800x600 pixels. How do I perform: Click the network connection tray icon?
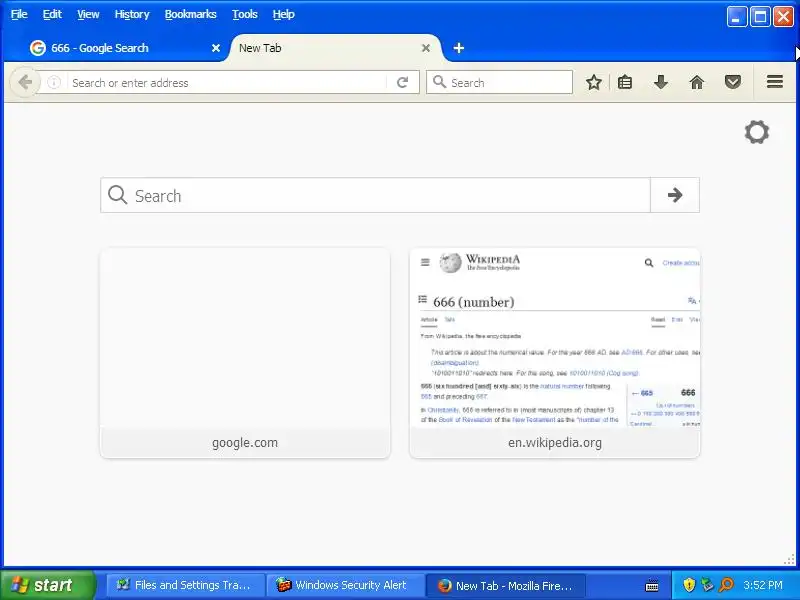pos(707,585)
